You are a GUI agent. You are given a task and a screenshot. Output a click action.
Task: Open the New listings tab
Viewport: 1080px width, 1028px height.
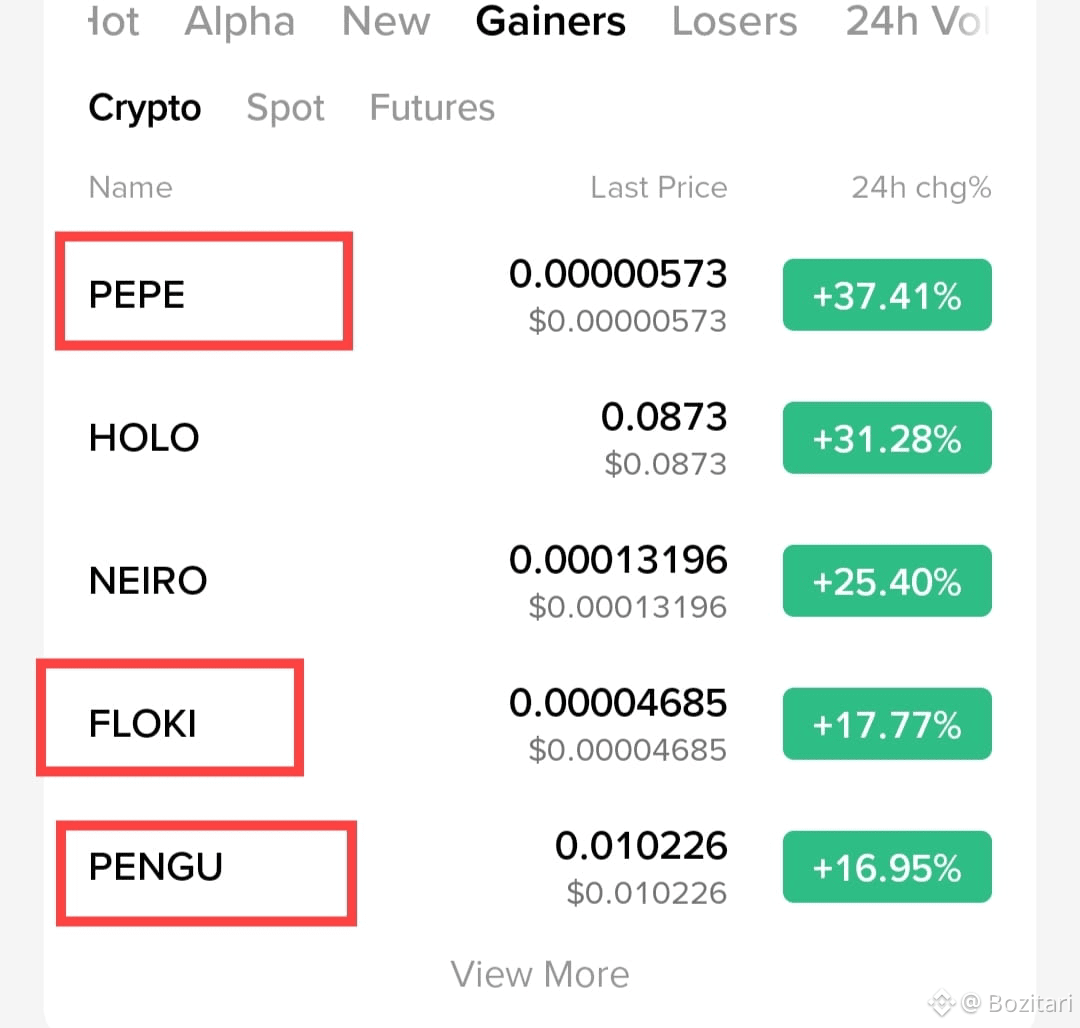coord(385,22)
